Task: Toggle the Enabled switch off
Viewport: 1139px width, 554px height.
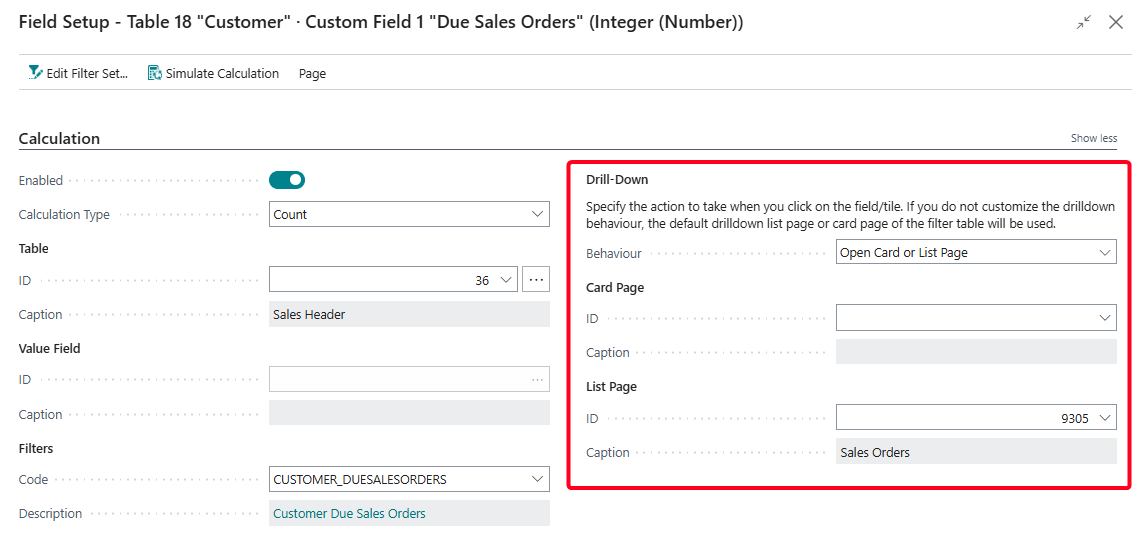Action: click(287, 180)
